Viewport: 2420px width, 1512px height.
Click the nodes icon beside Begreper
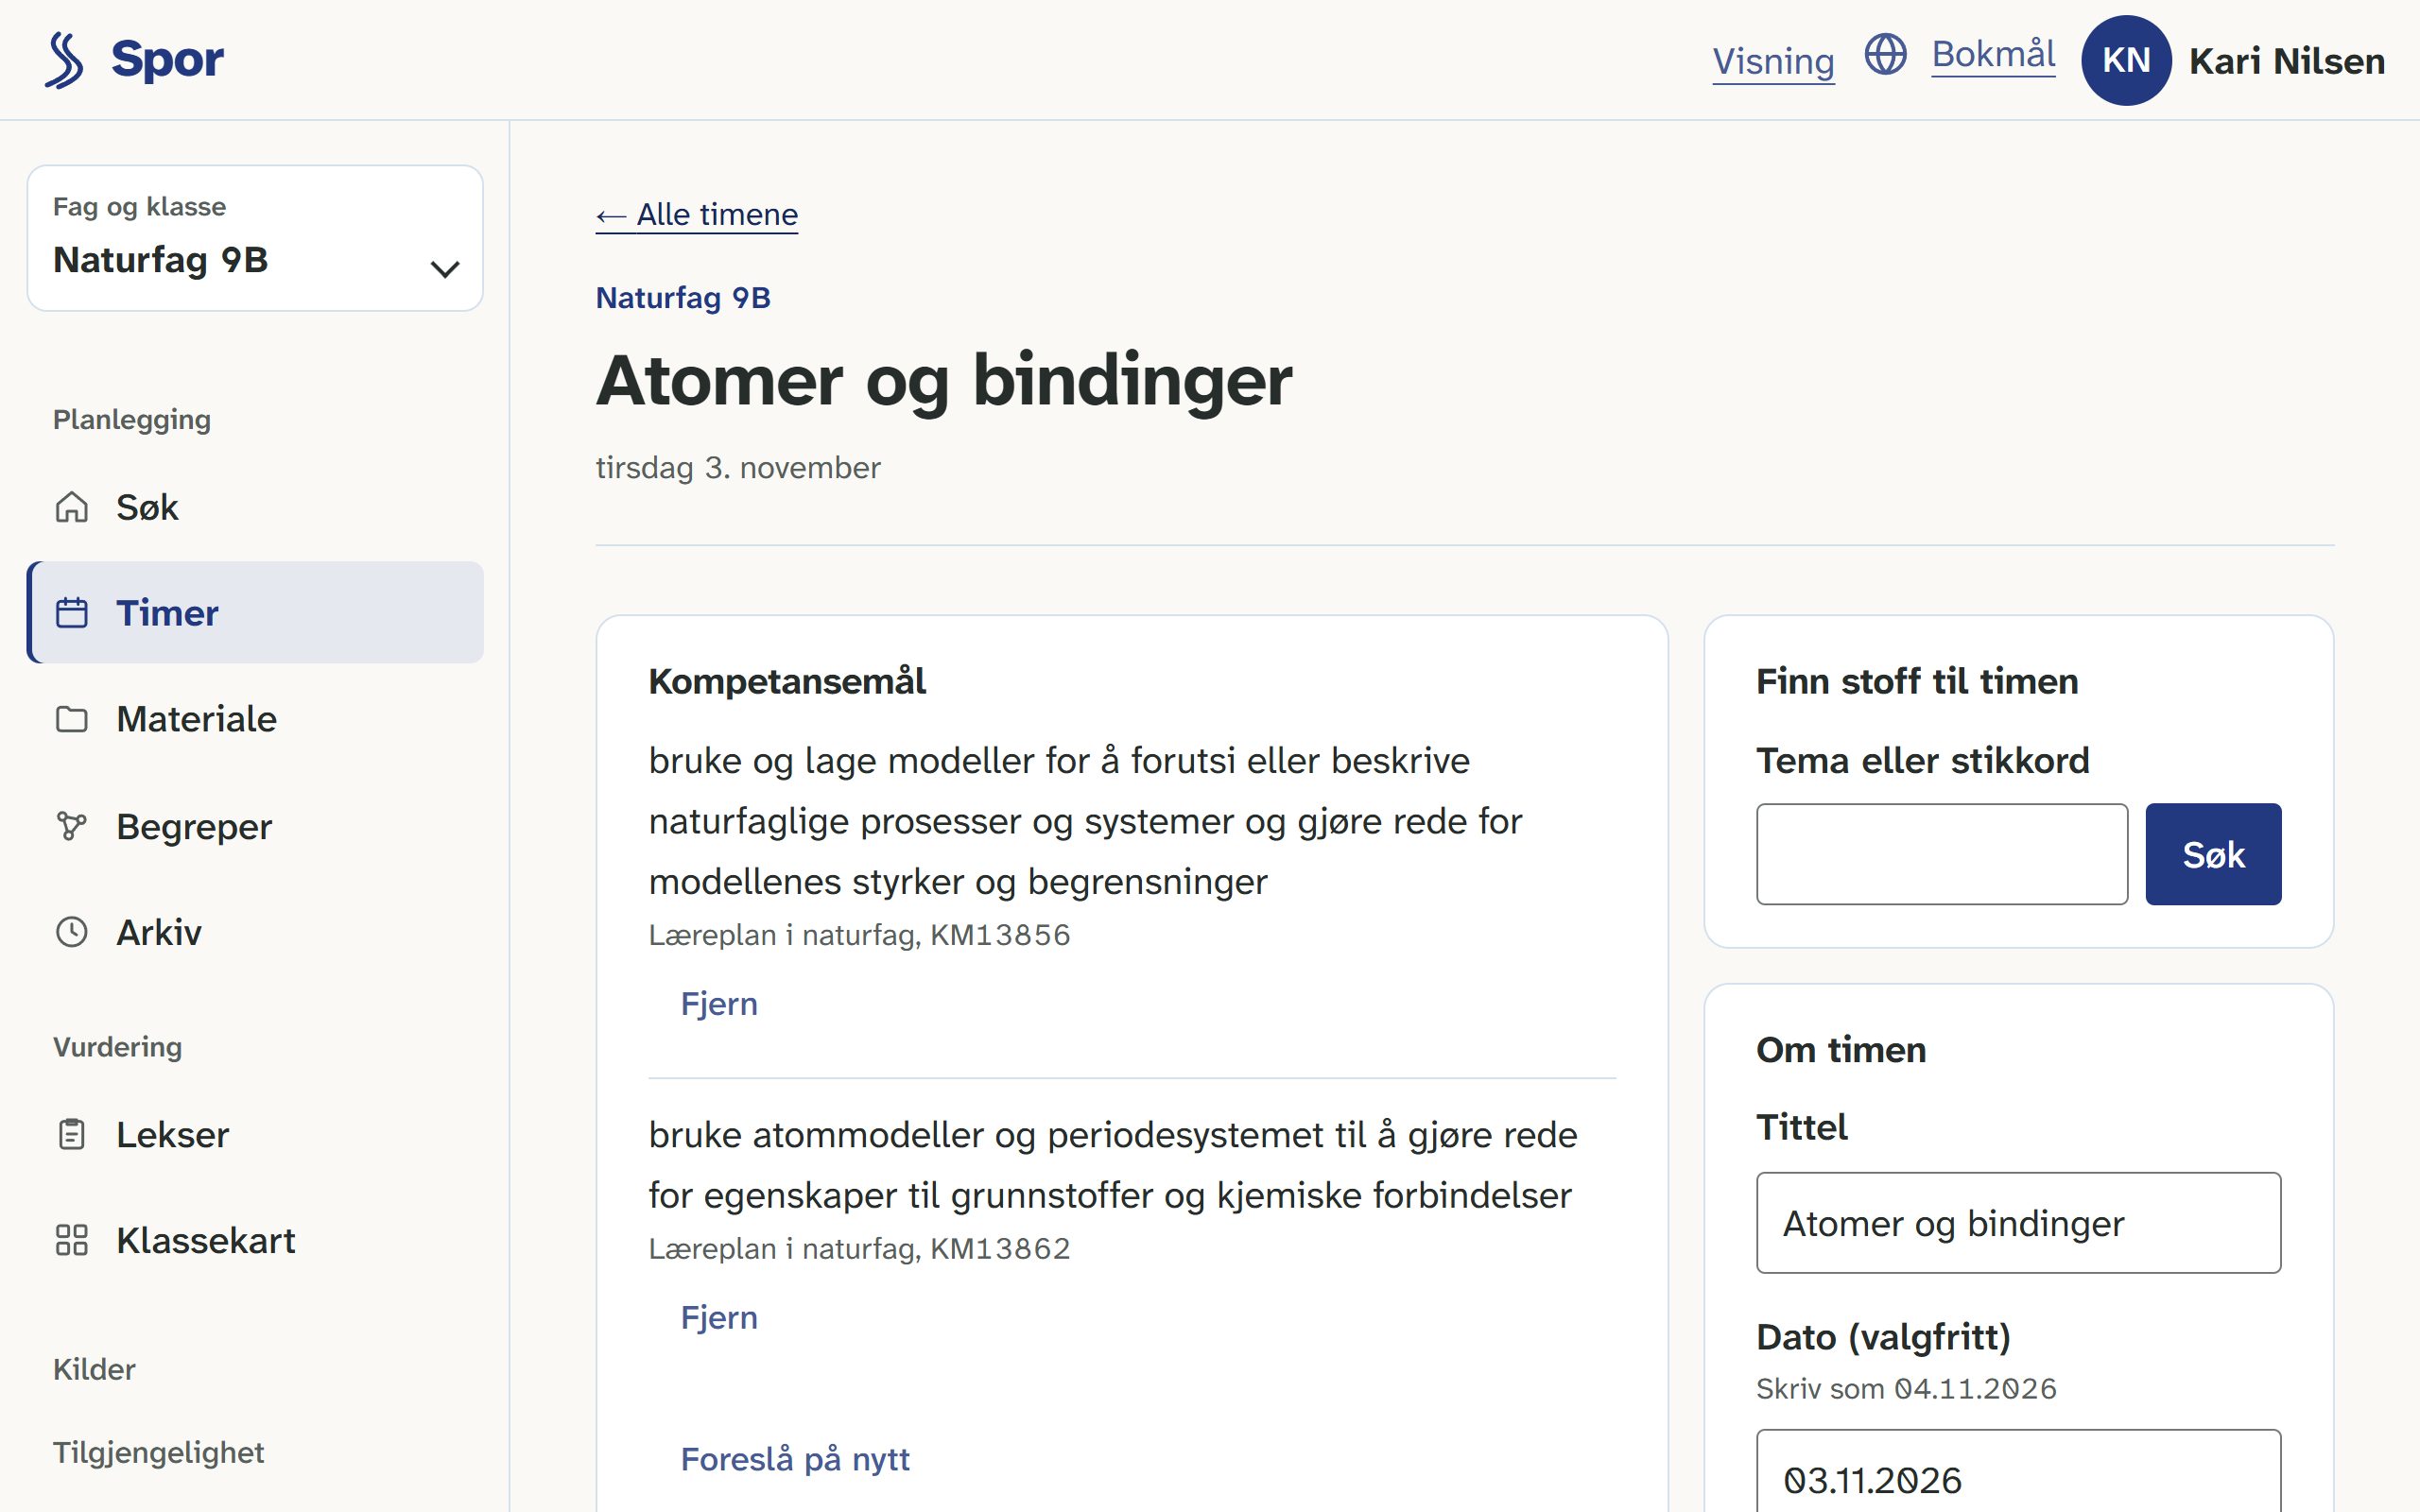tap(72, 826)
